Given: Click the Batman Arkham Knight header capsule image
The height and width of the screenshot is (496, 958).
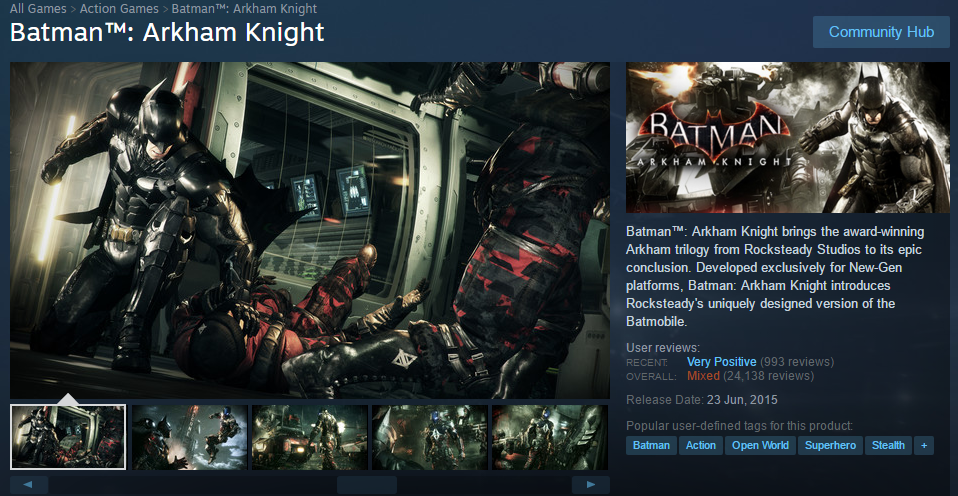Looking at the screenshot, I should pos(788,137).
